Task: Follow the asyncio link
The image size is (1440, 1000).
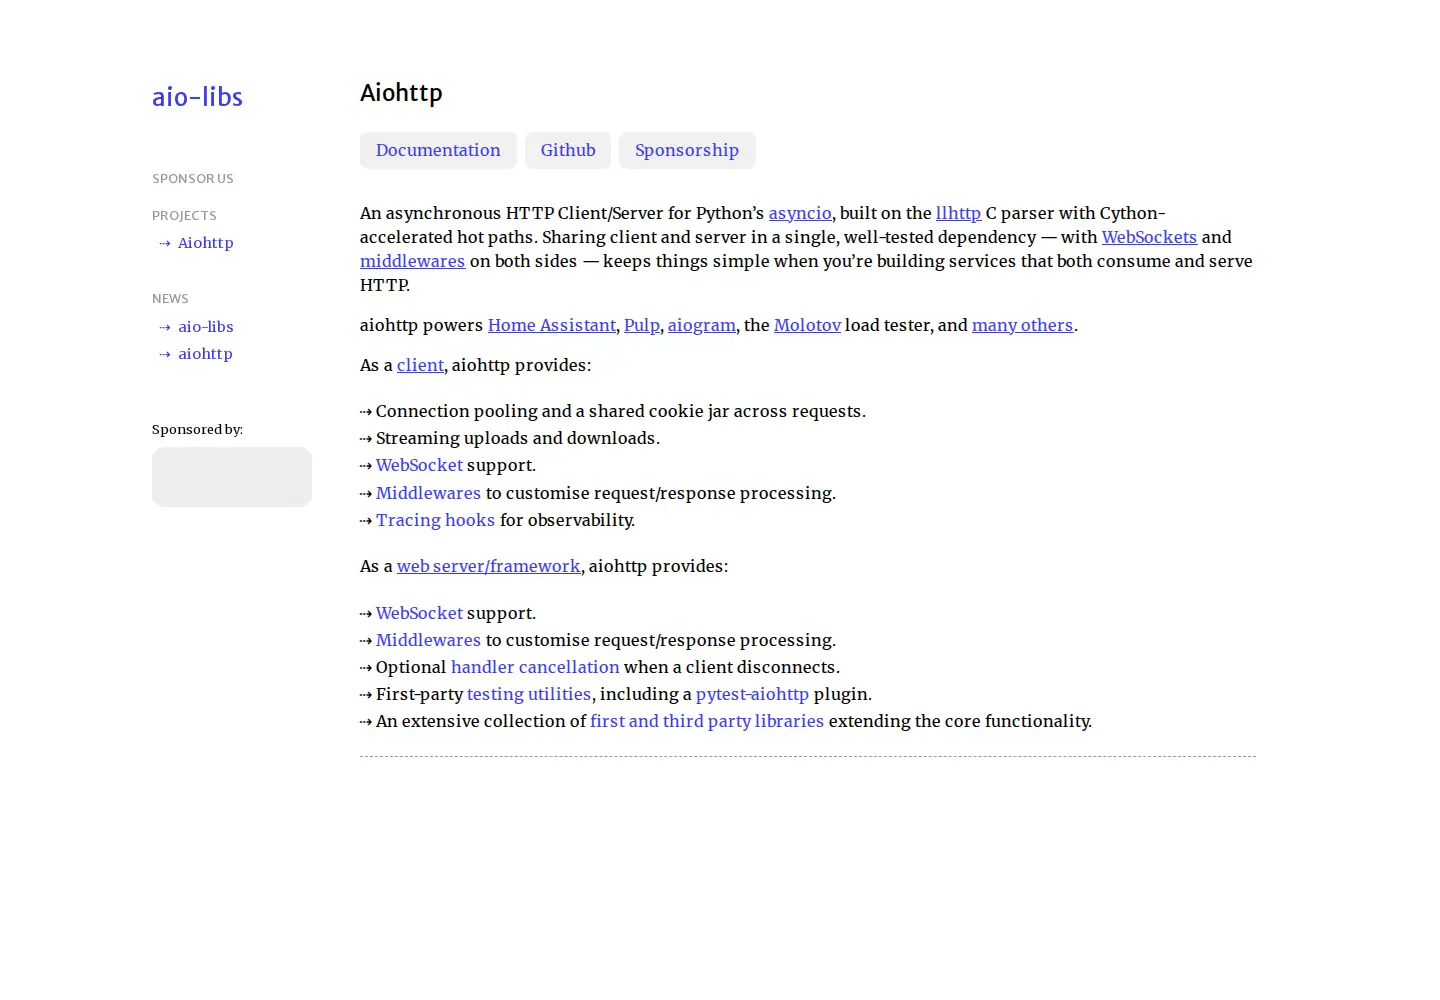Action: tap(800, 213)
